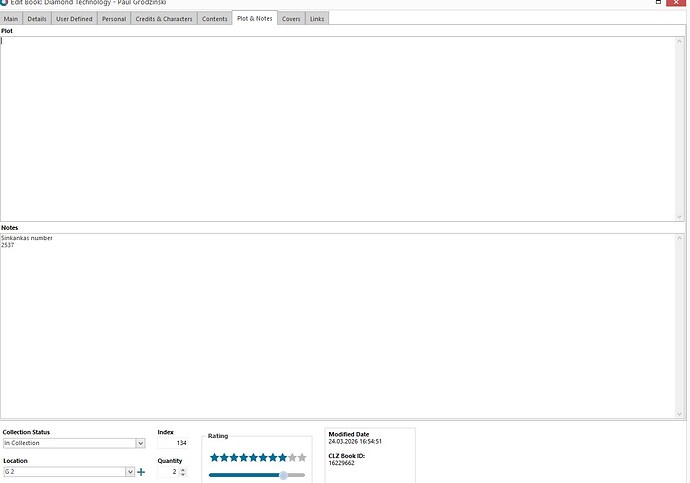Expand the Collection Status dropdown
Screen dimensions: 690x483
coord(140,443)
